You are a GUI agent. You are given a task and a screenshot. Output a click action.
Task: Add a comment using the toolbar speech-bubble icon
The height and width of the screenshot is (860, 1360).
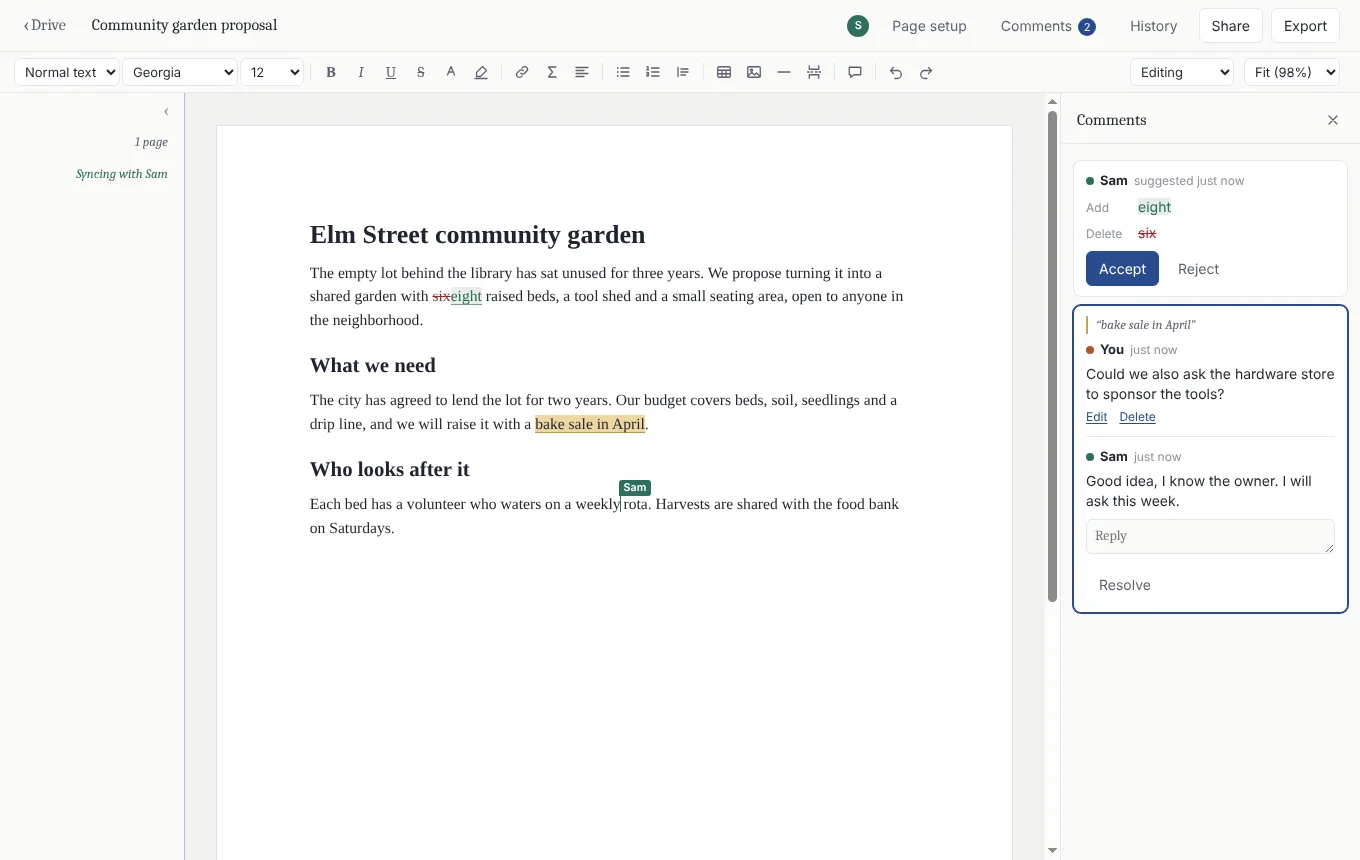coord(855,72)
